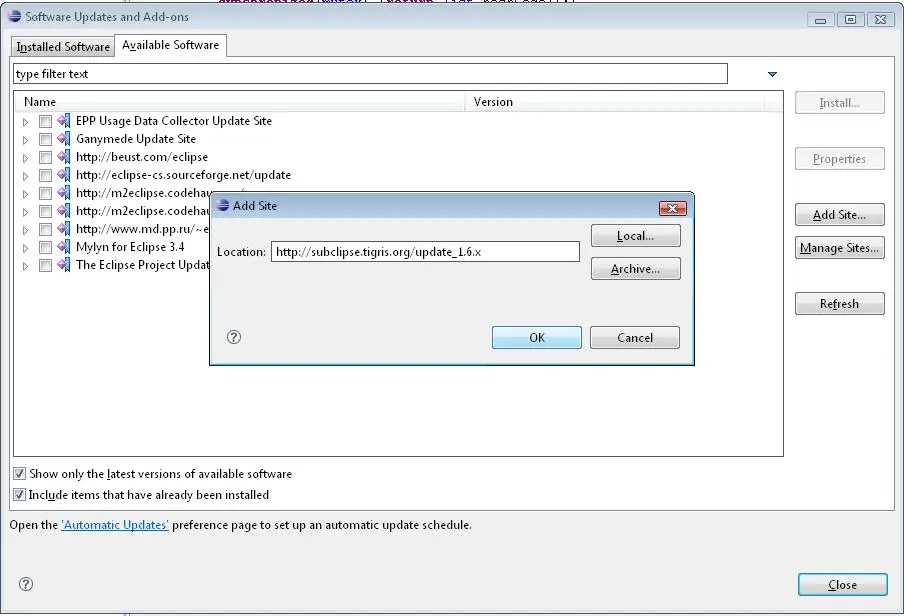Click the Local... button
The height and width of the screenshot is (616, 904).
click(x=635, y=236)
